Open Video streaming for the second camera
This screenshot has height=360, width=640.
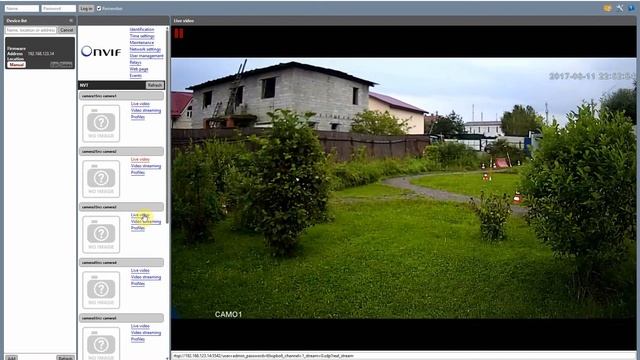[x=146, y=166]
